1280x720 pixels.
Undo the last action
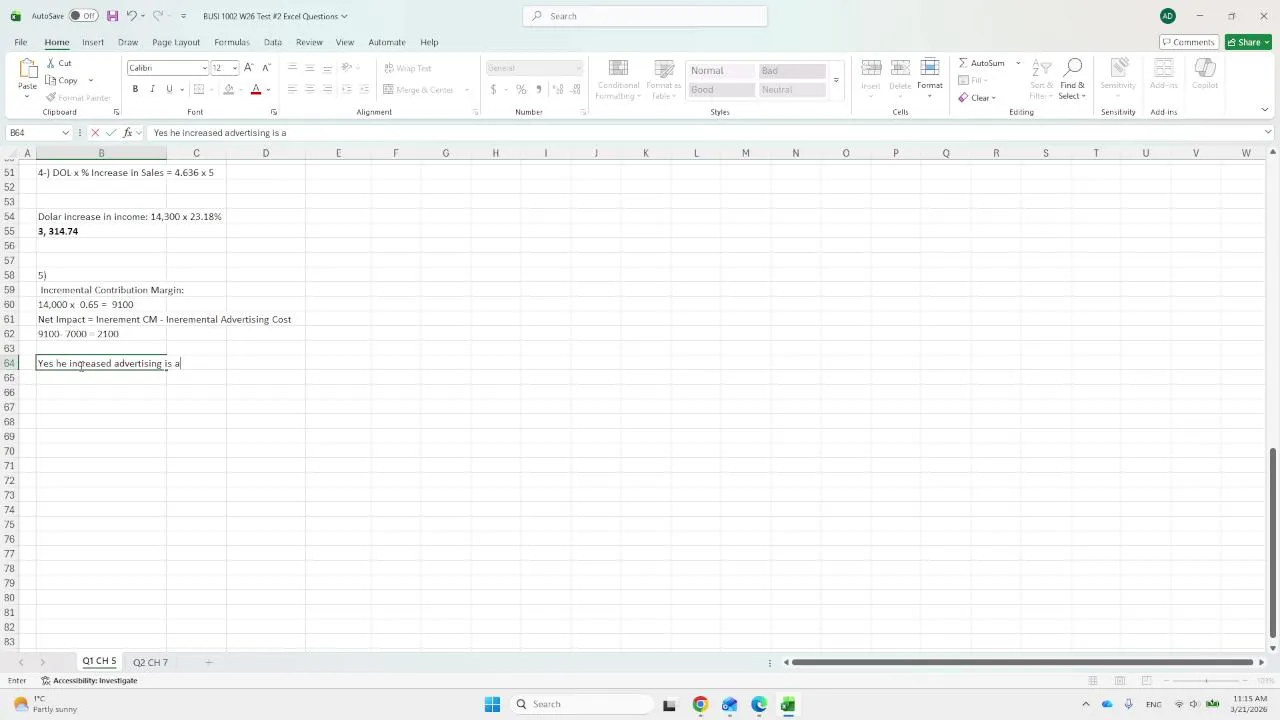tap(131, 16)
